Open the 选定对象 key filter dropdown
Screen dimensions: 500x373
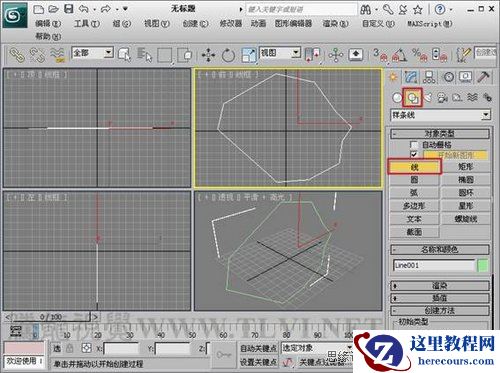[317, 348]
